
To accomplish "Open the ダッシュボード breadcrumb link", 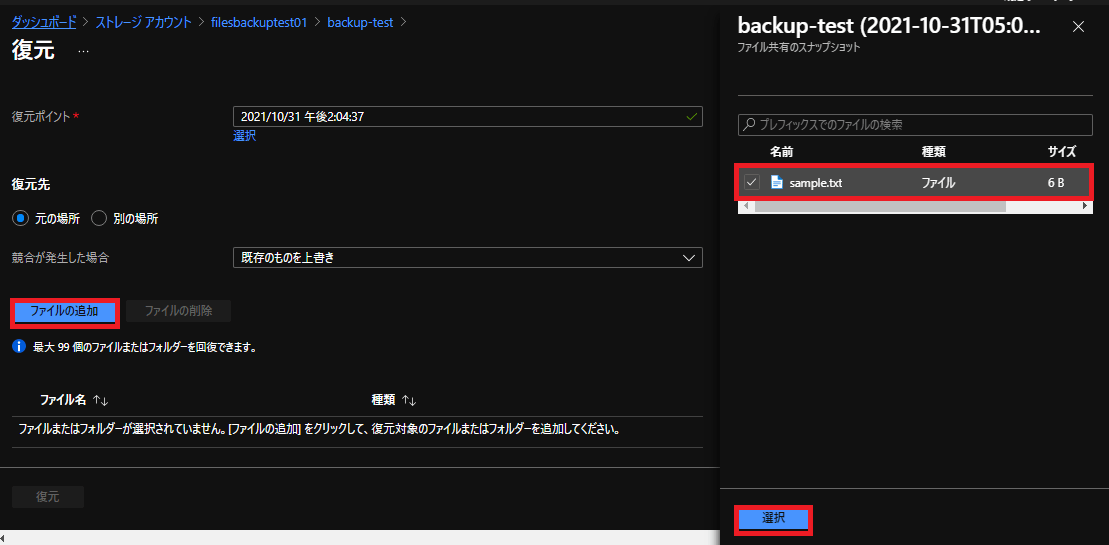I will 44,22.
